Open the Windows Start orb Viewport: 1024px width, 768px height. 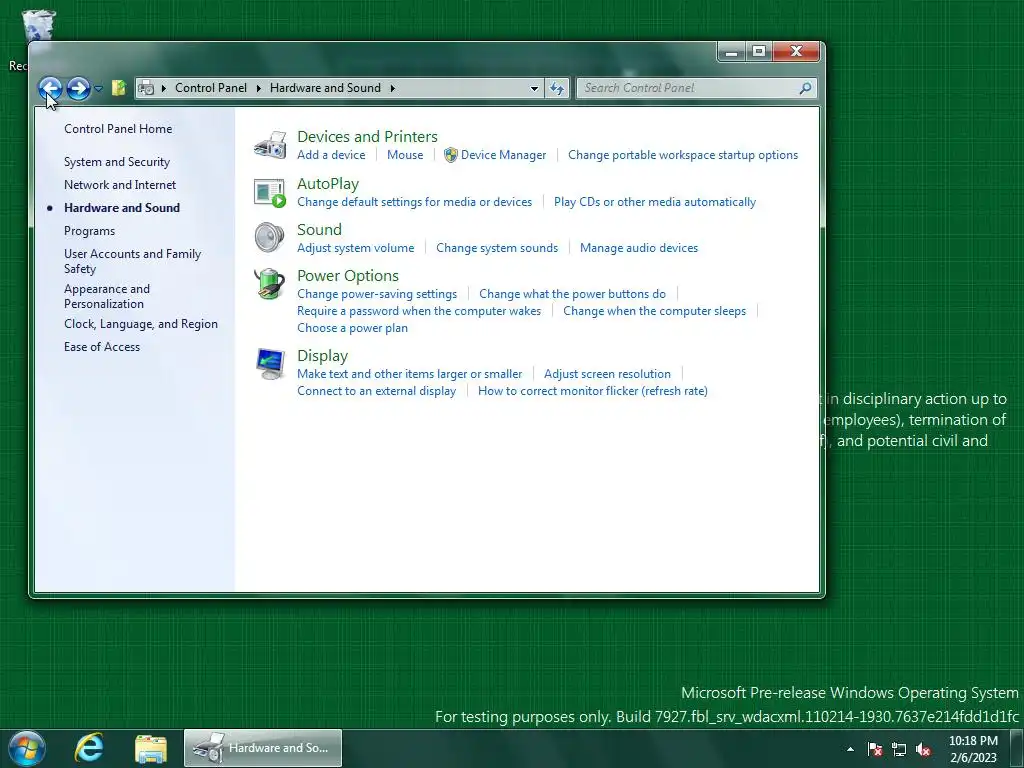(x=27, y=748)
